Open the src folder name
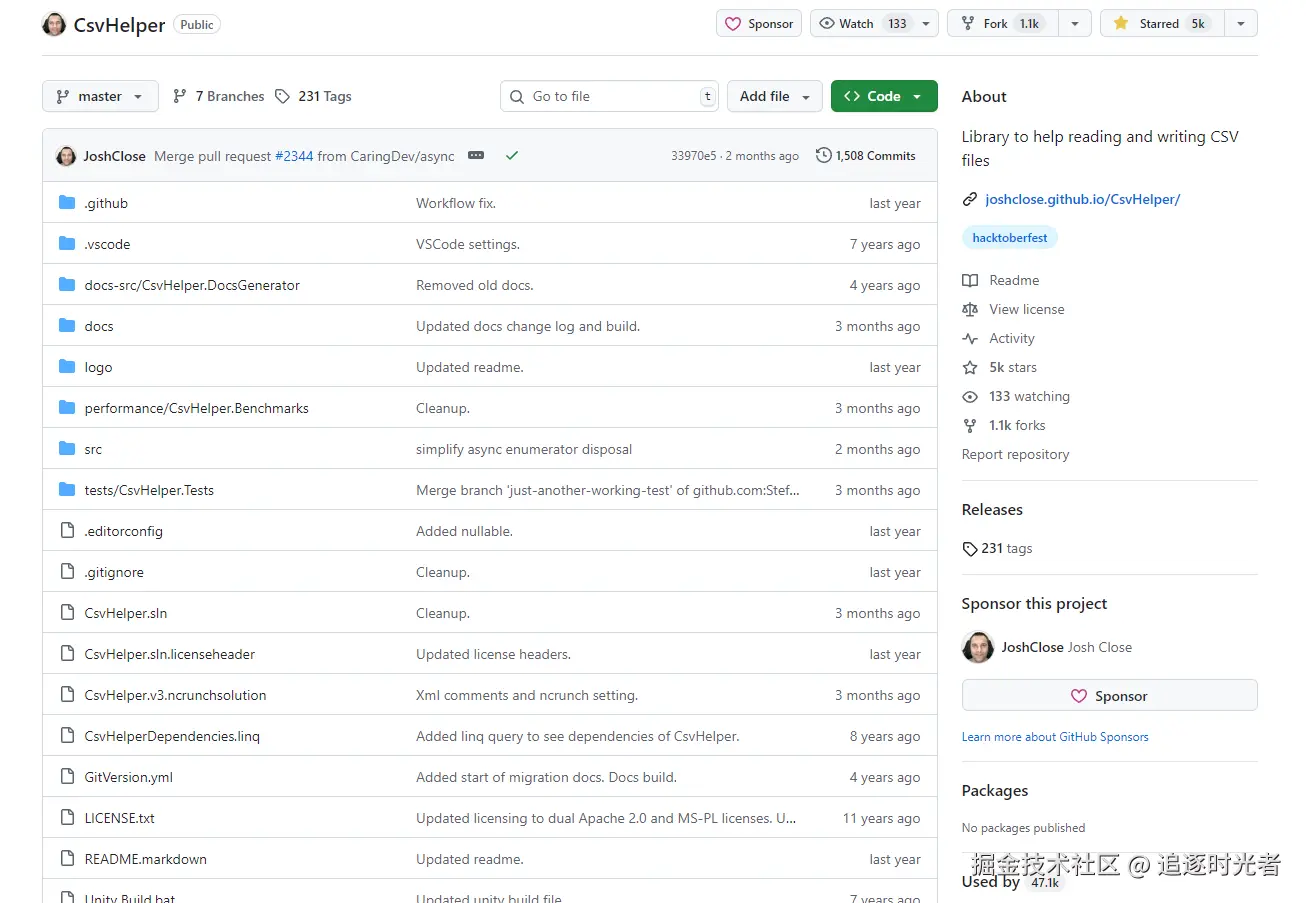Image resolution: width=1306 pixels, height=903 pixels. (x=93, y=449)
